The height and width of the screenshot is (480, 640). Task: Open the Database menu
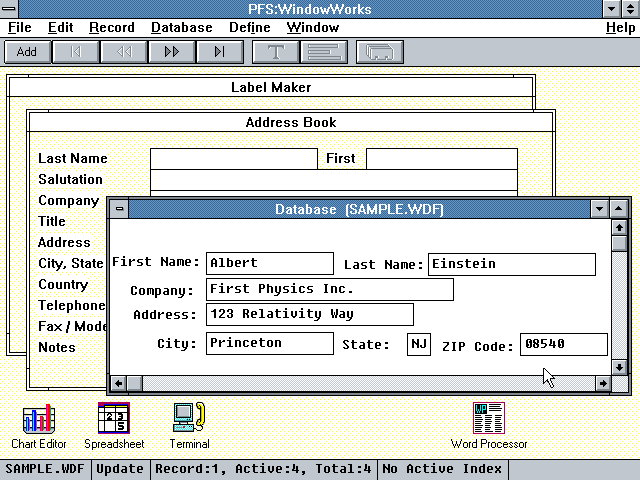pos(182,27)
